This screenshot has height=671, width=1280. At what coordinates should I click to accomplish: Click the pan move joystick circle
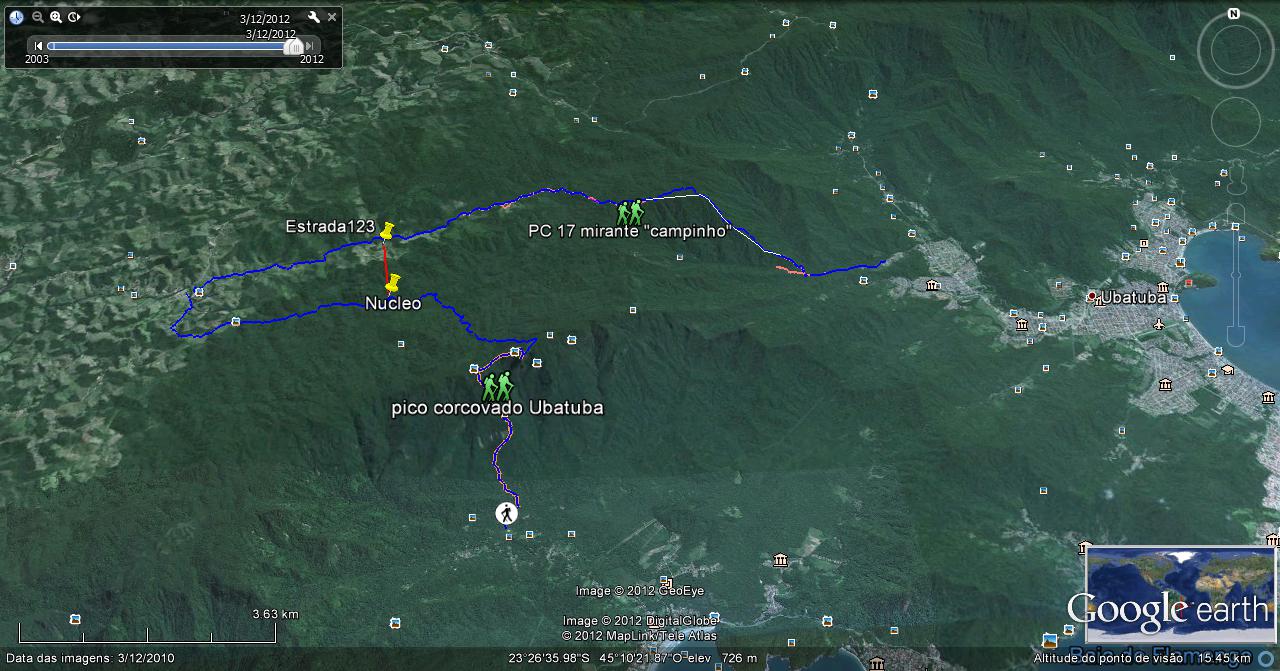1235,122
